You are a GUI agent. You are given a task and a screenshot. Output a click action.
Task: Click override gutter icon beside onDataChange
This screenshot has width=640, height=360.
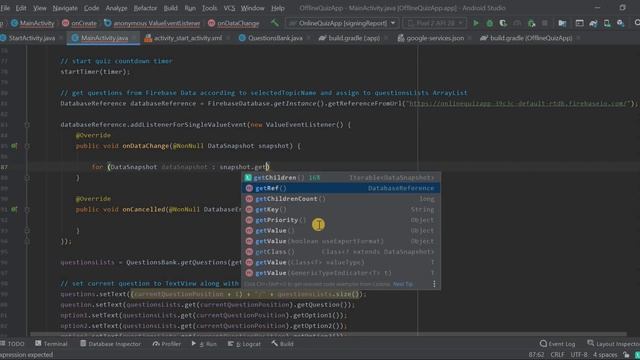click(x=14, y=146)
